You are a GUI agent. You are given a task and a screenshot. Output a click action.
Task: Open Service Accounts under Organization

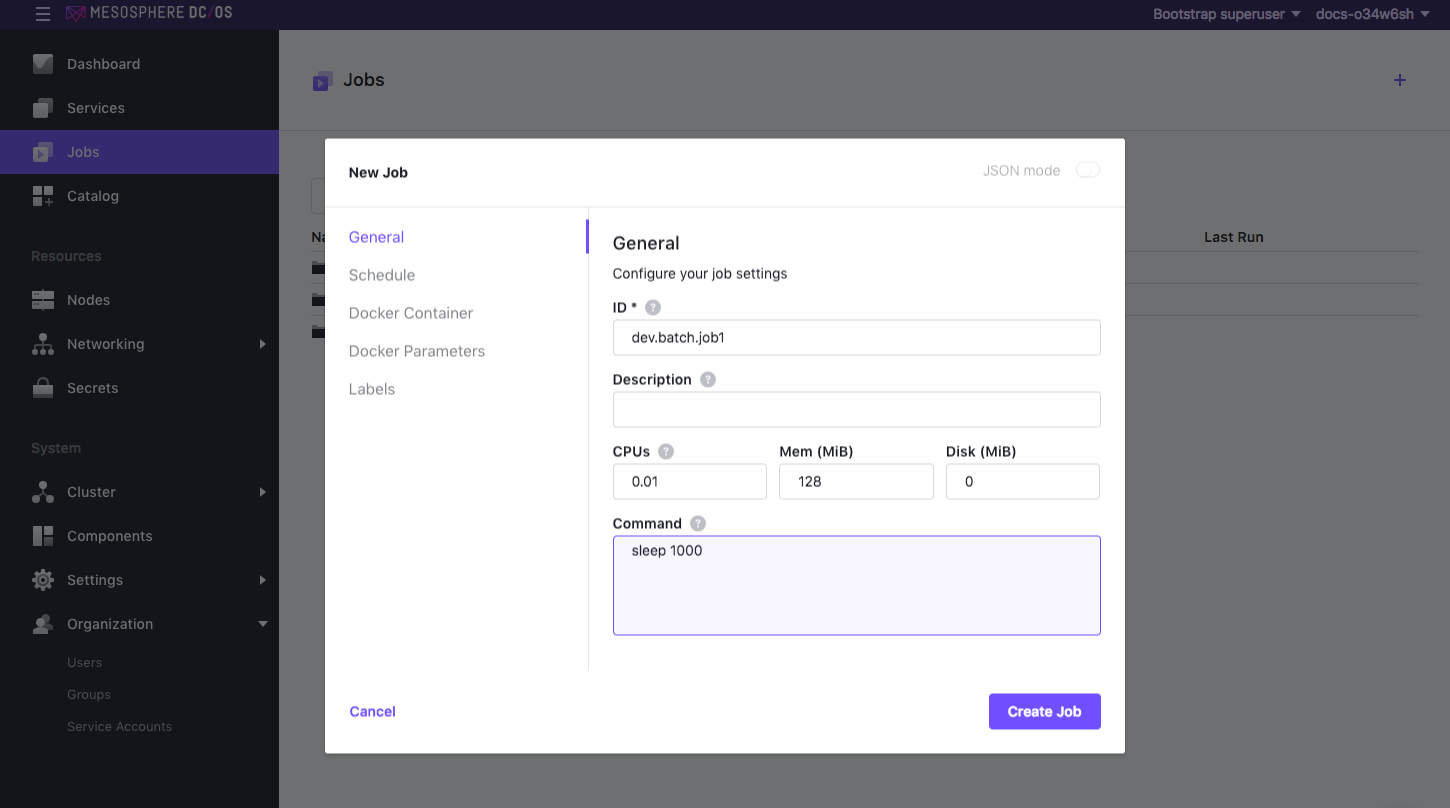pos(120,726)
